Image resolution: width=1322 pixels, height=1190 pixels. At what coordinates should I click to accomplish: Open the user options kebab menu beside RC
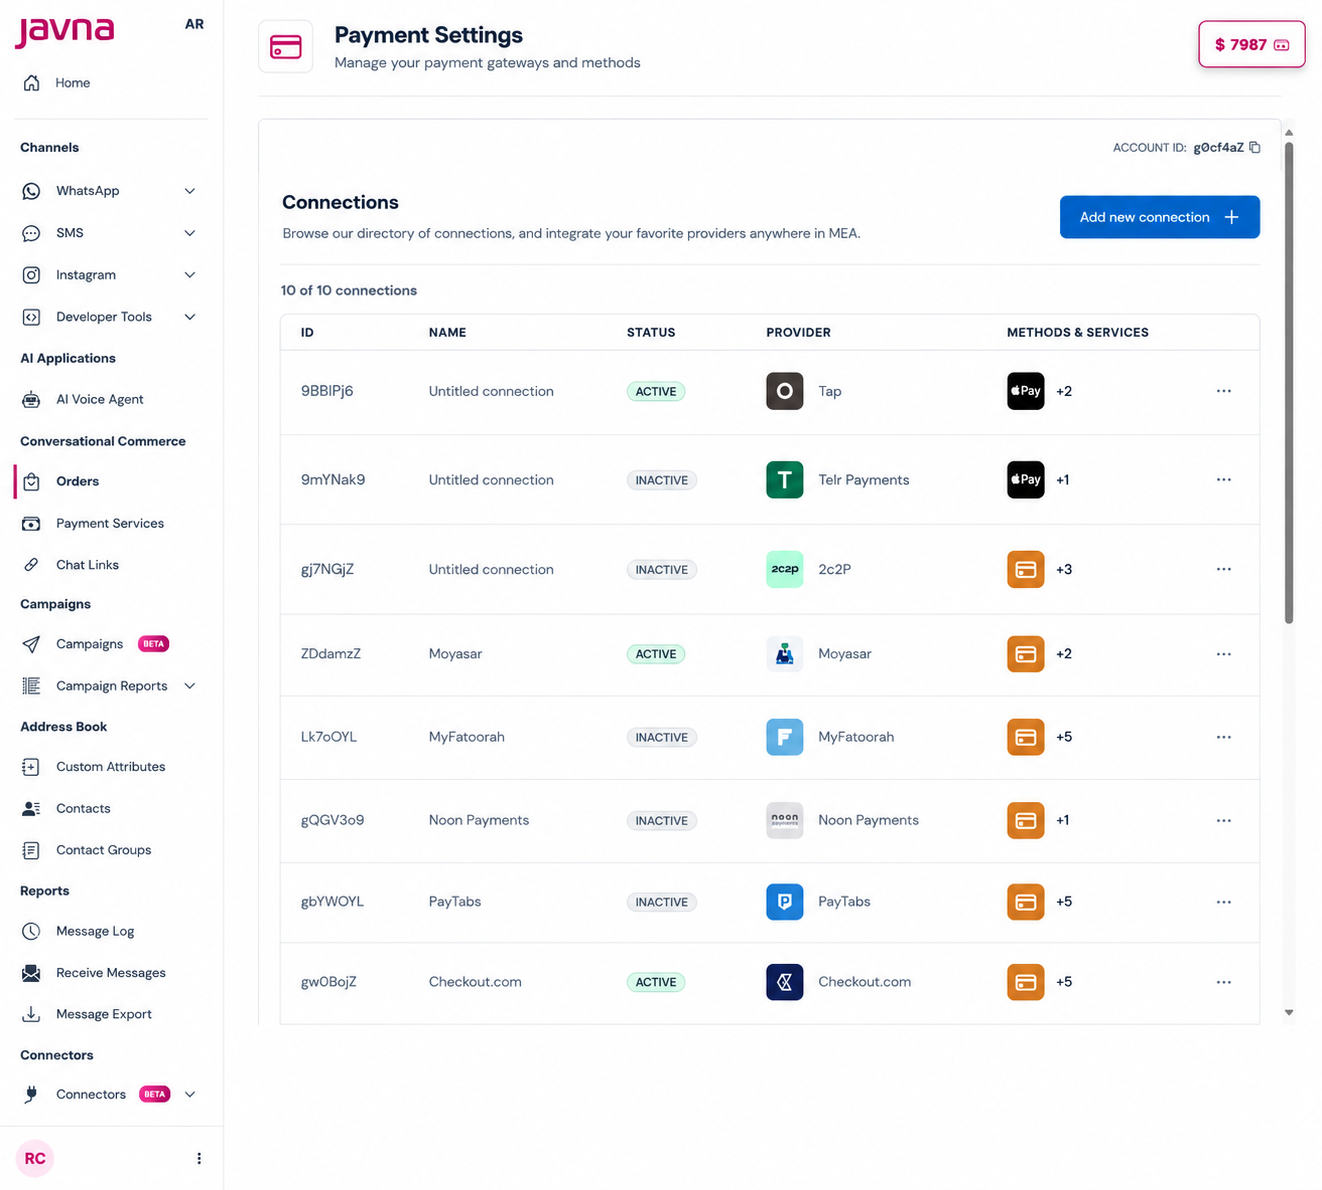(199, 1158)
